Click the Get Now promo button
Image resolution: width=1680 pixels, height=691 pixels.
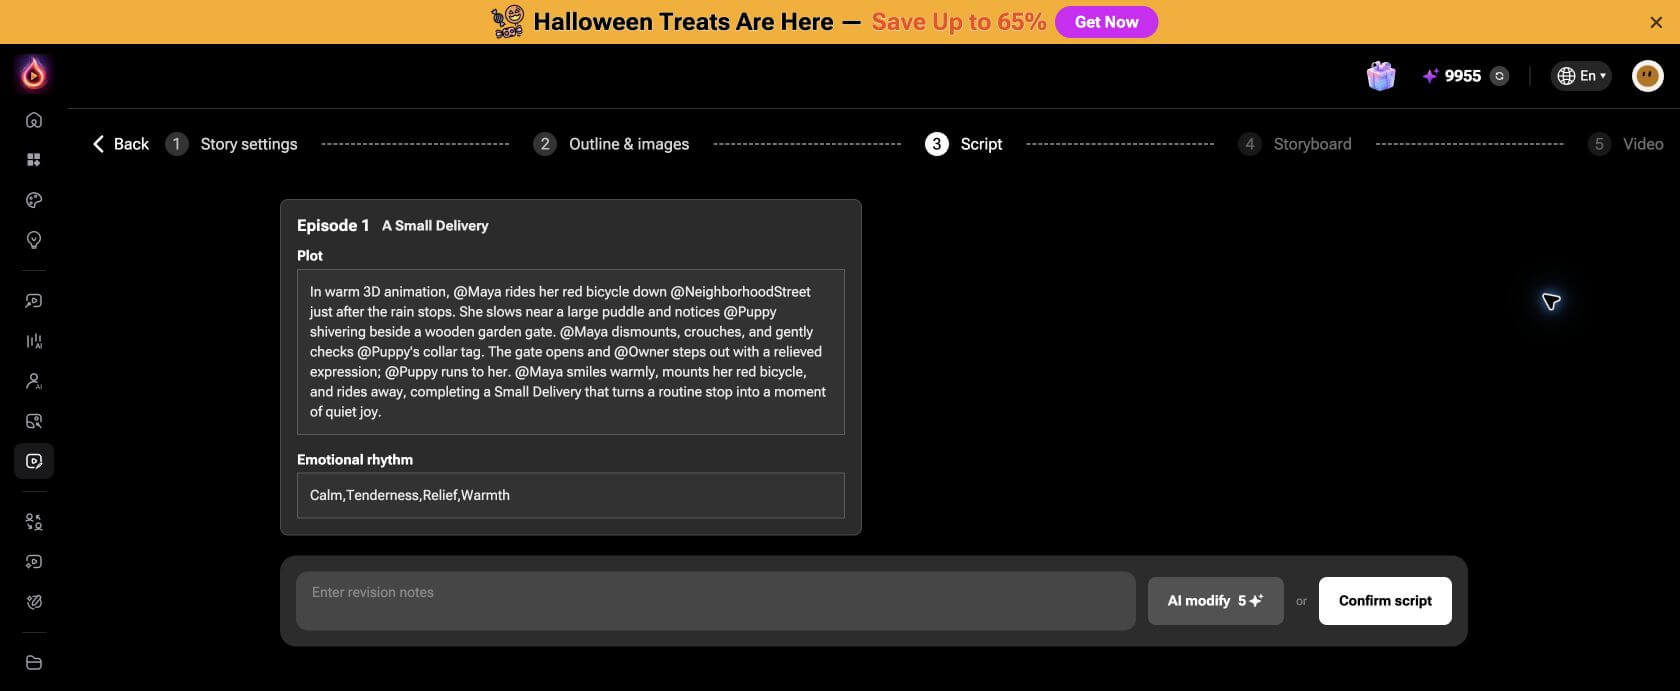point(1106,22)
